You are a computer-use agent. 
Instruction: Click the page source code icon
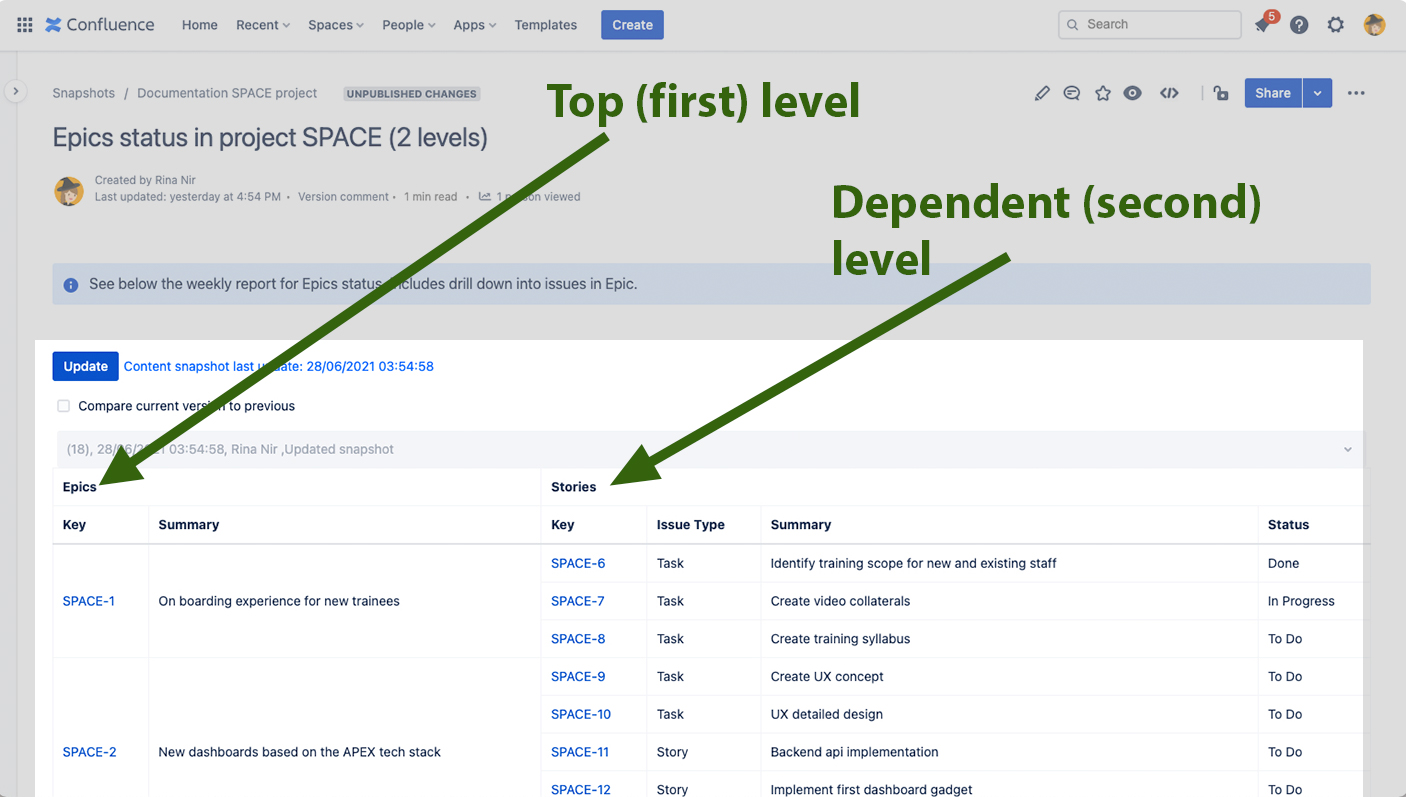tap(1169, 93)
